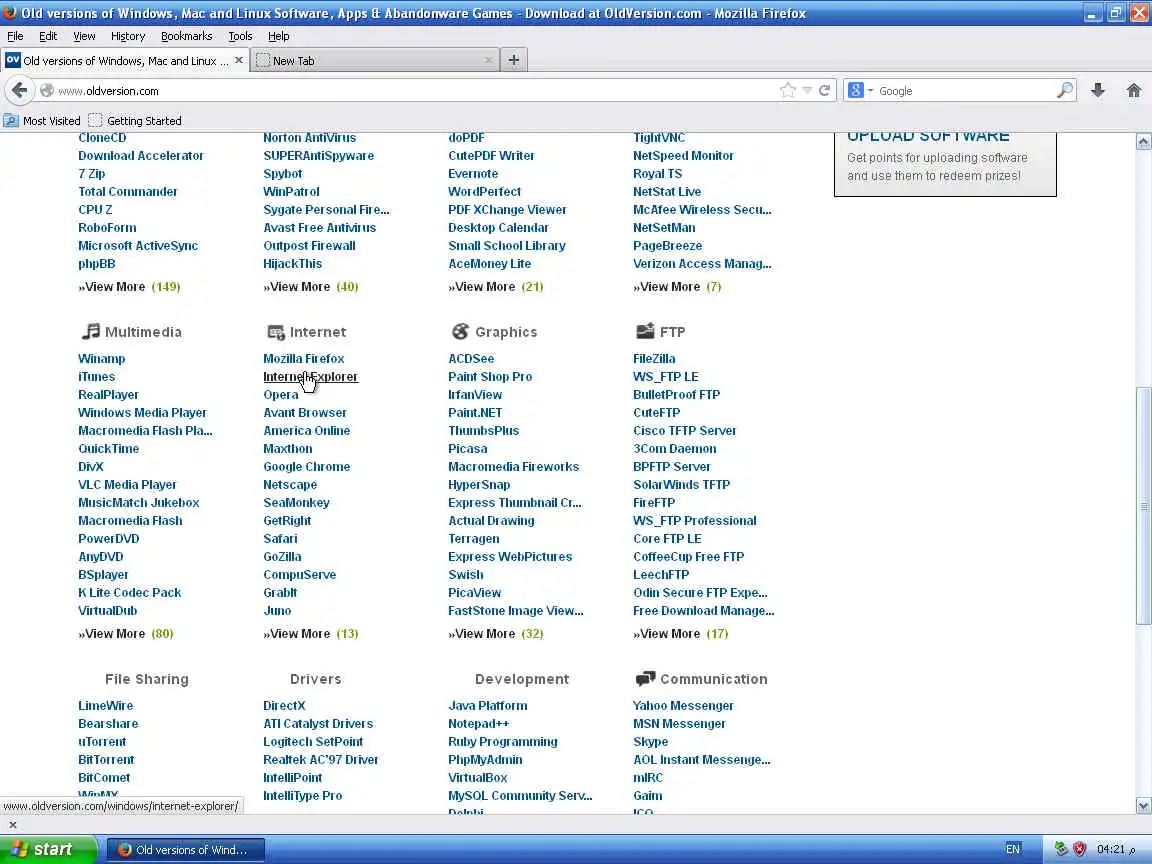Open a new tab with the plus button

[514, 60]
